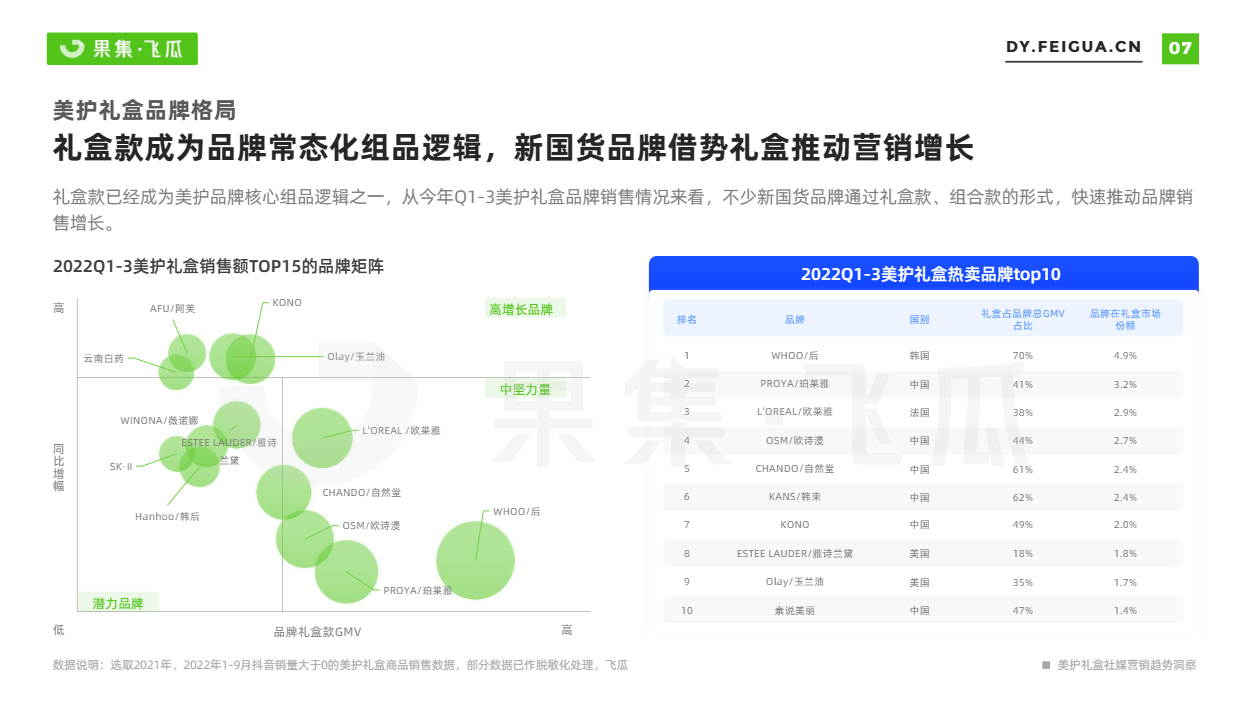Click the Olay/玉兰油 bubble label in the chart
This screenshot has width=1250, height=703.
coord(356,357)
